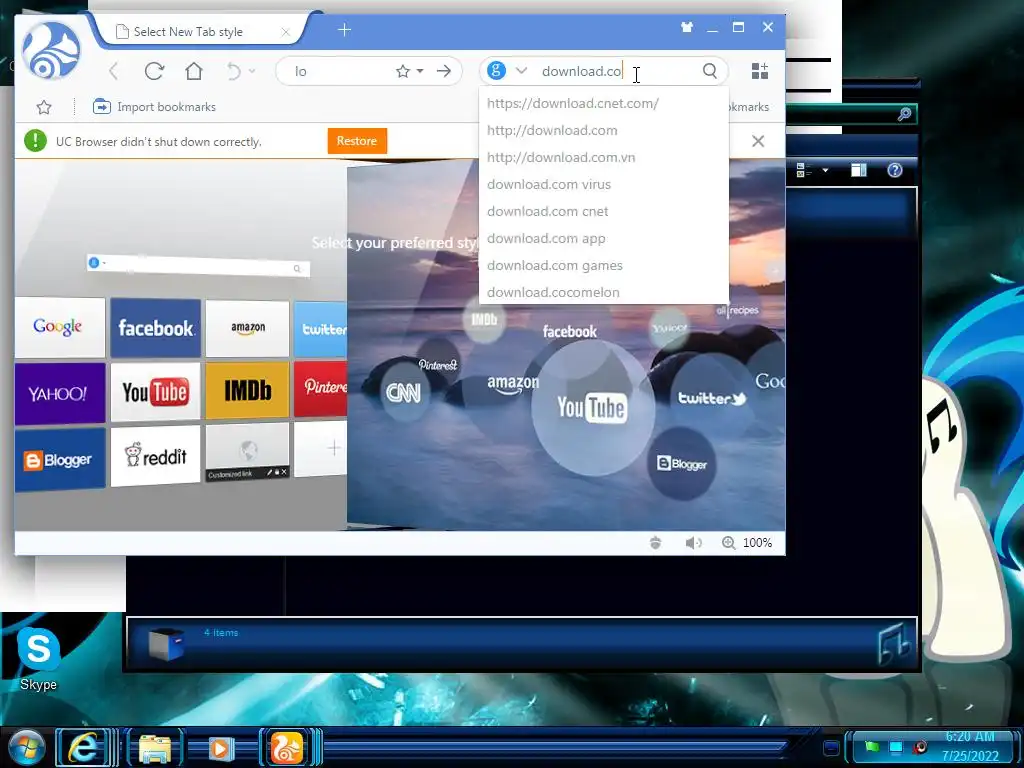The width and height of the screenshot is (1024, 768).
Task: Expand the undo closed tabs arrow
Action: [x=252, y=71]
